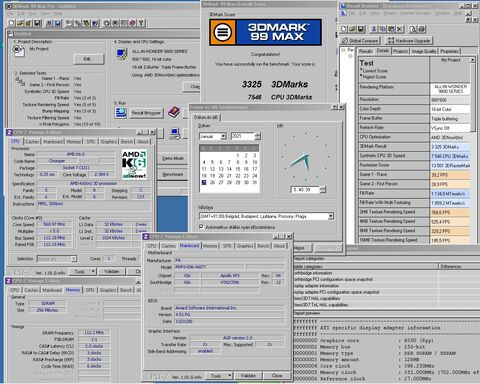Screen dimensions: 480x384
Task: Open the purple help book icon
Action: tap(174, 112)
